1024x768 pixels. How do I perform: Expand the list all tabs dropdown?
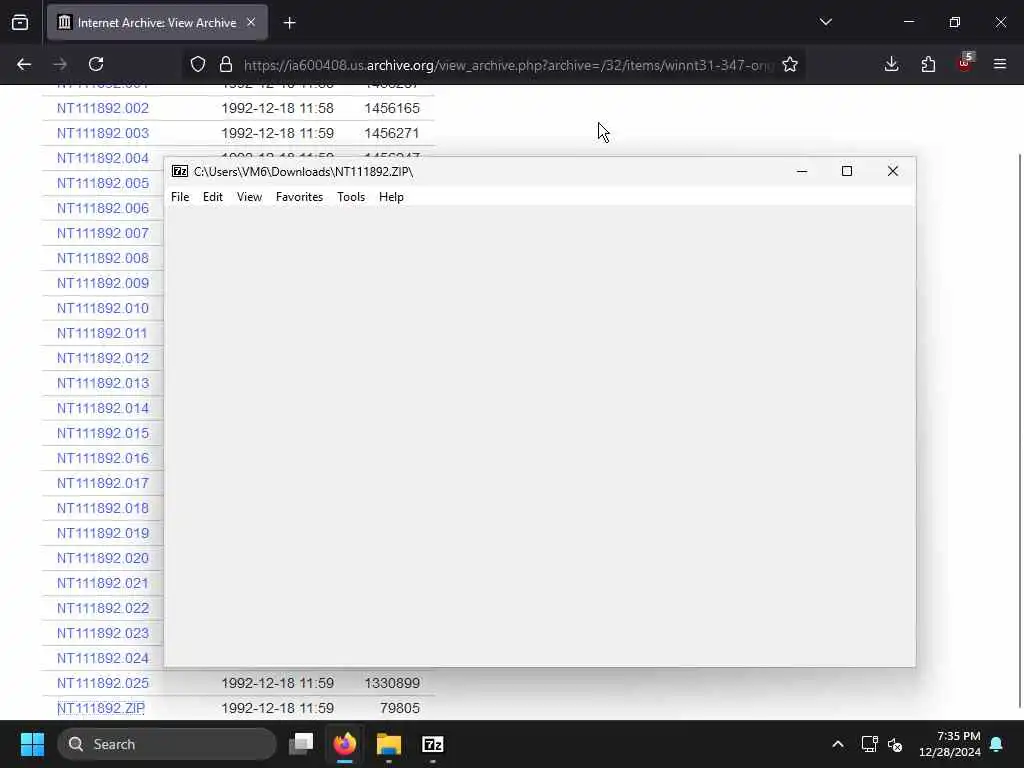(x=826, y=22)
